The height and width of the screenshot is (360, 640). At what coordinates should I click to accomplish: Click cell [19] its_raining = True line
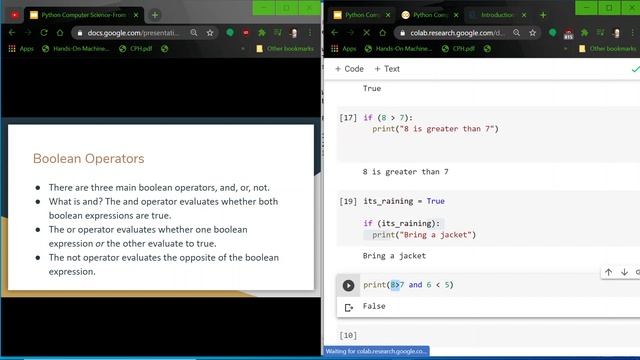[404, 201]
